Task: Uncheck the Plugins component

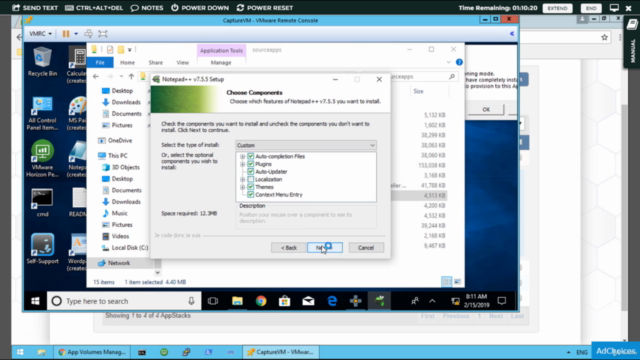Action: [x=251, y=164]
